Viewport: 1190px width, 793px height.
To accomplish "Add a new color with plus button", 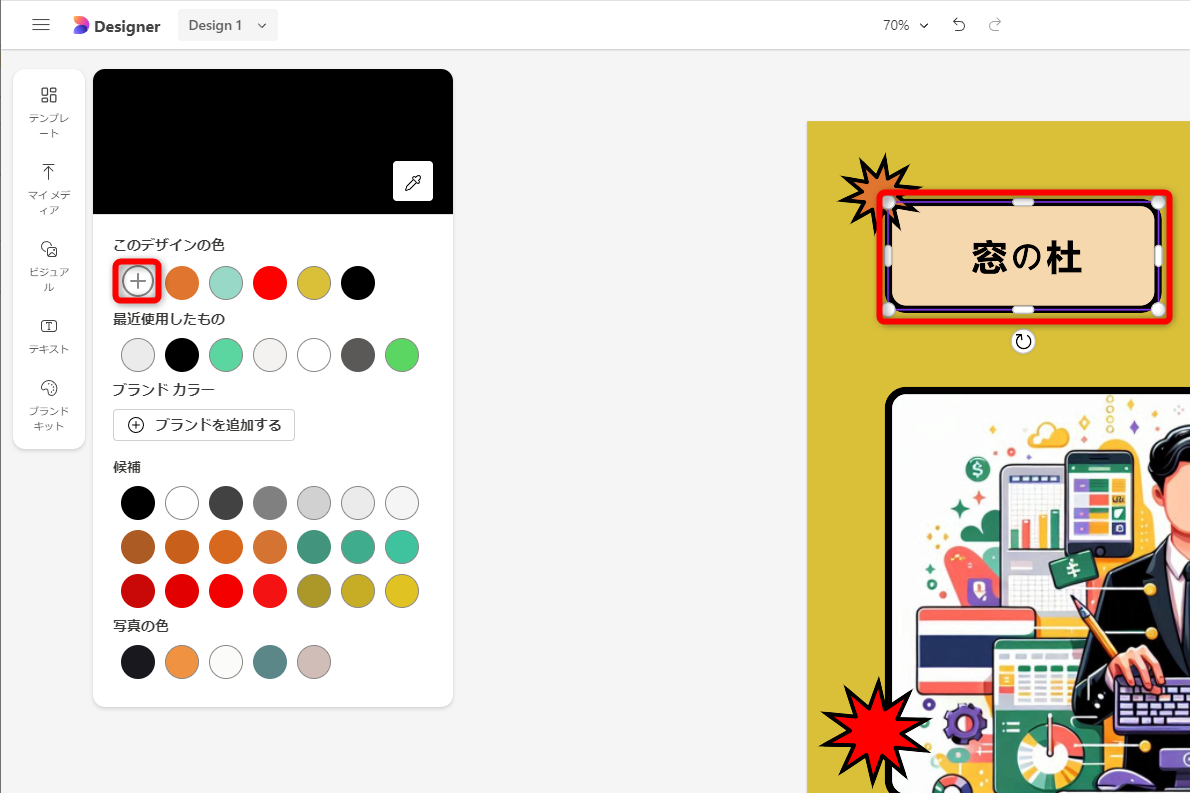I will [137, 282].
